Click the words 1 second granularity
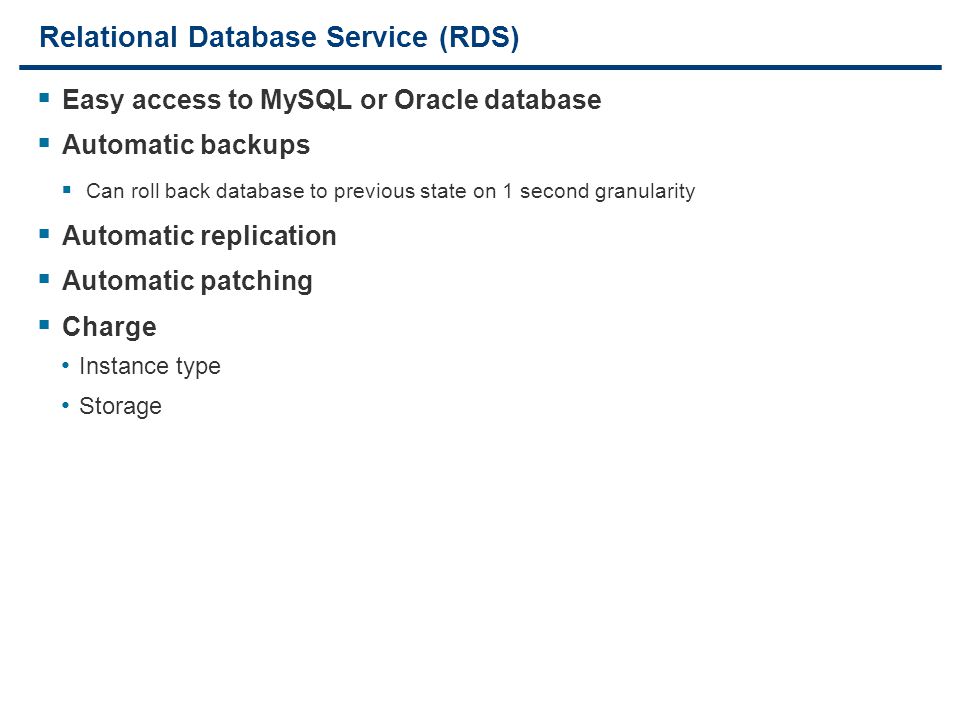Viewport: 960px width, 720px height. 599,192
